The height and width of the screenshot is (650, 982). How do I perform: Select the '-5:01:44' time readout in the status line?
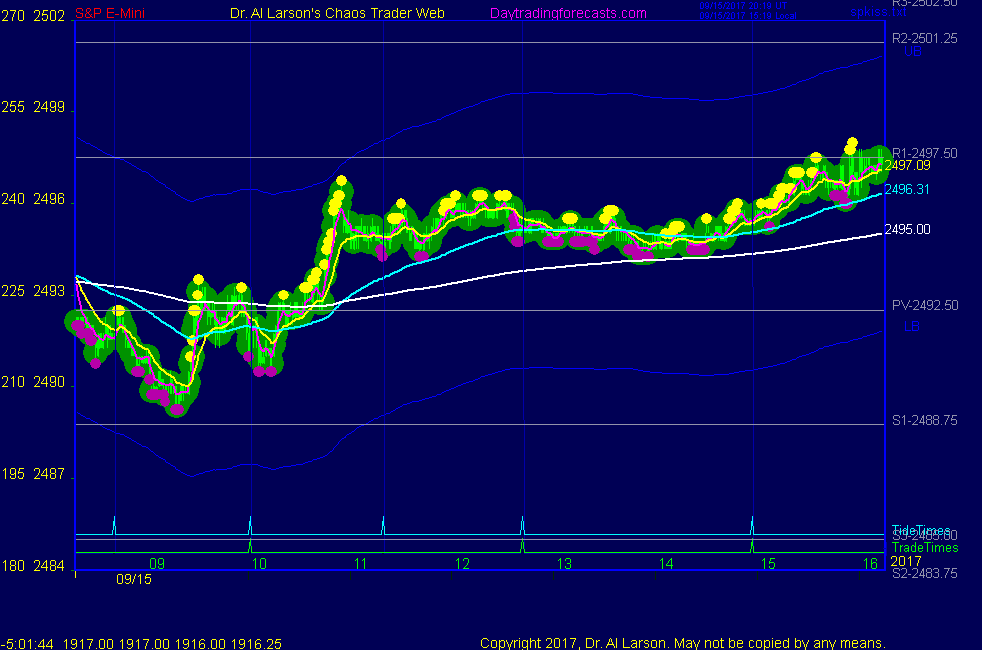(27, 644)
